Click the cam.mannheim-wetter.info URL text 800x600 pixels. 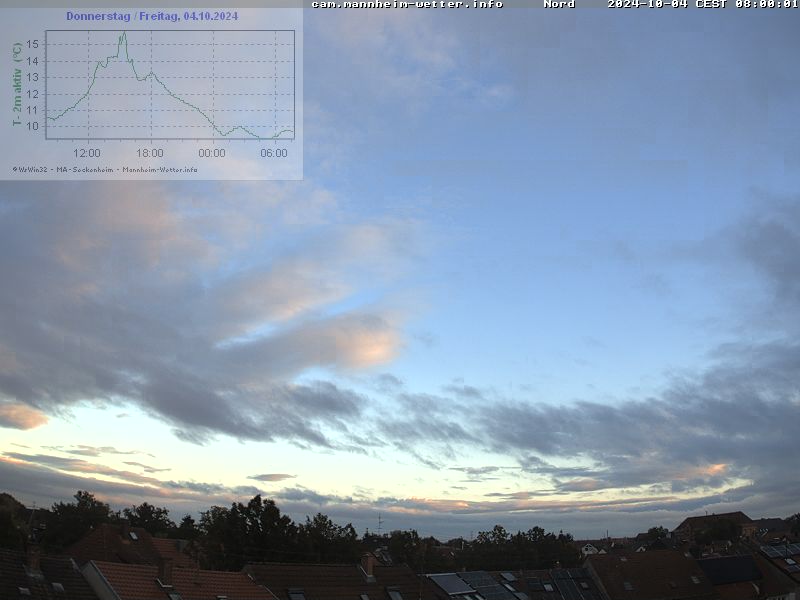[407, 4]
